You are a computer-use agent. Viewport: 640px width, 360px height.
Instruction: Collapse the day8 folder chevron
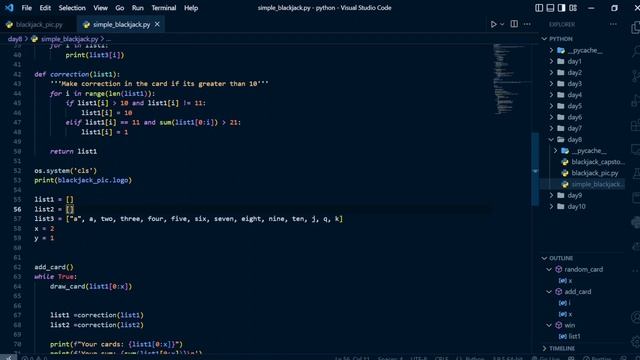[x=551, y=139]
